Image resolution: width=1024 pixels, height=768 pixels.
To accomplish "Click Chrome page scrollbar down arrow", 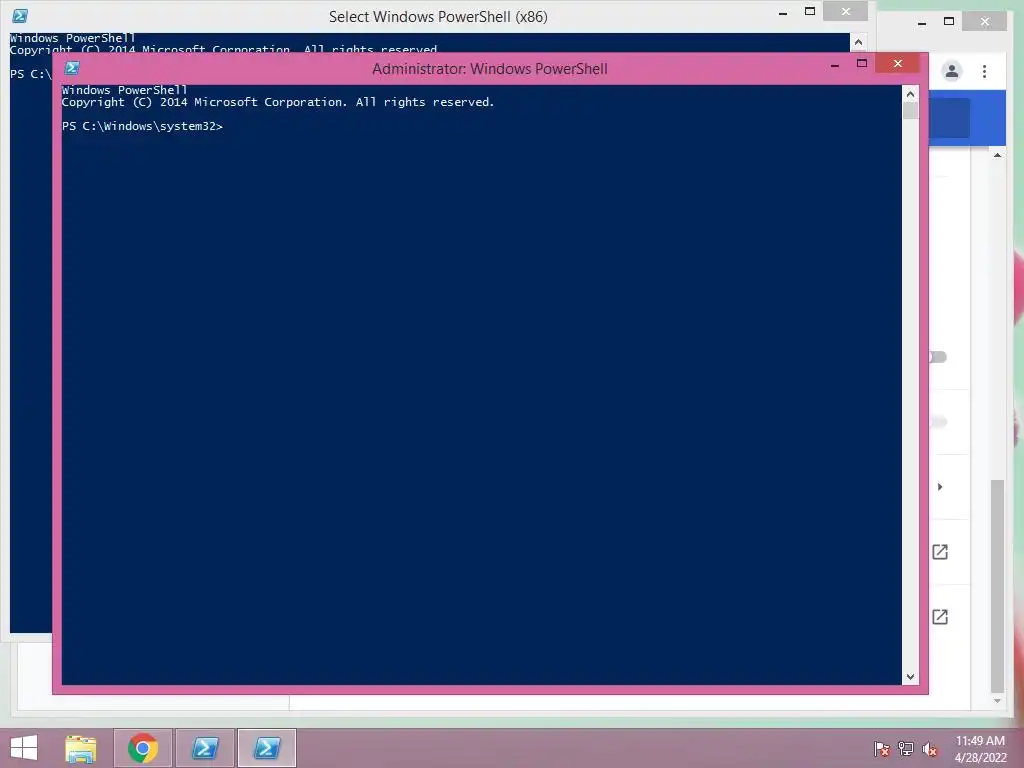I will coord(997,701).
